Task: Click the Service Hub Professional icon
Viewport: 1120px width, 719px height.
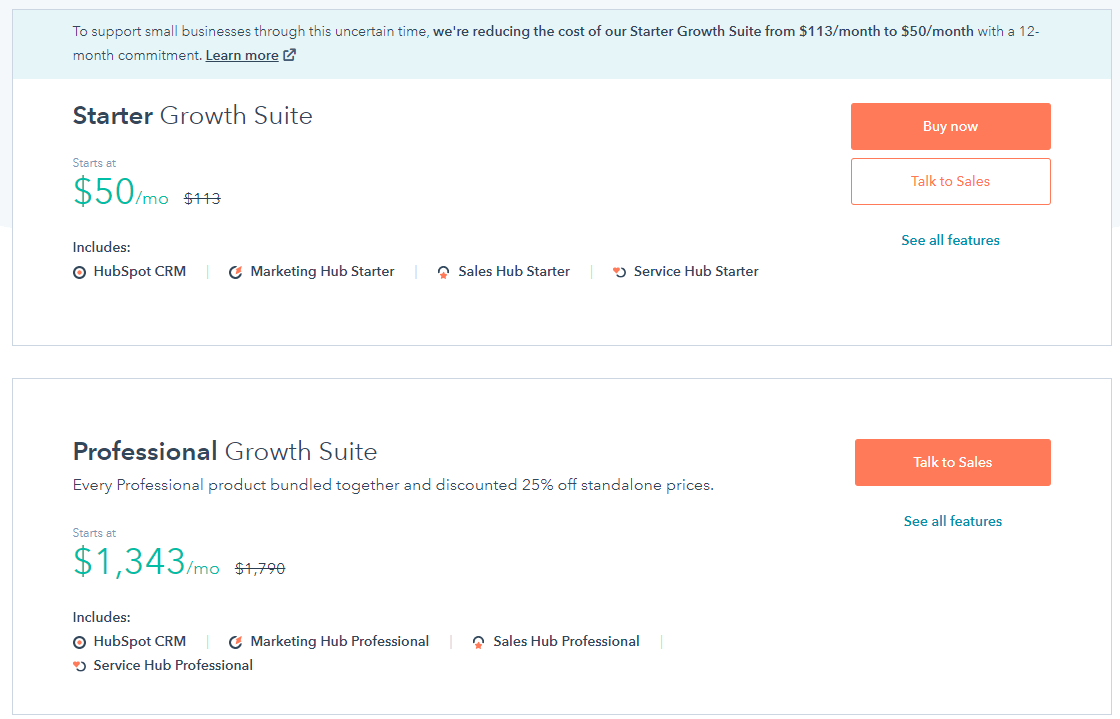Action: click(x=80, y=666)
